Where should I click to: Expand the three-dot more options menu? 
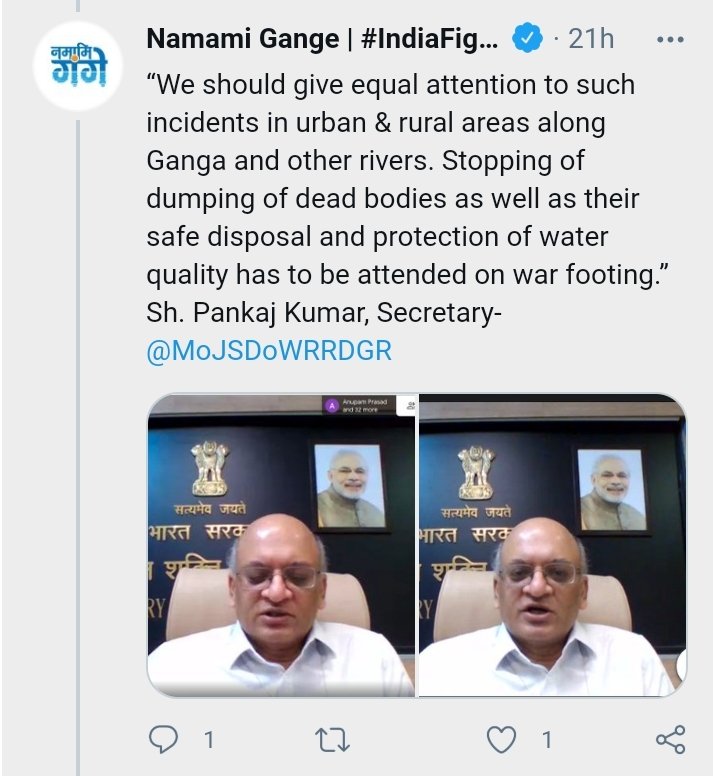pos(669,39)
